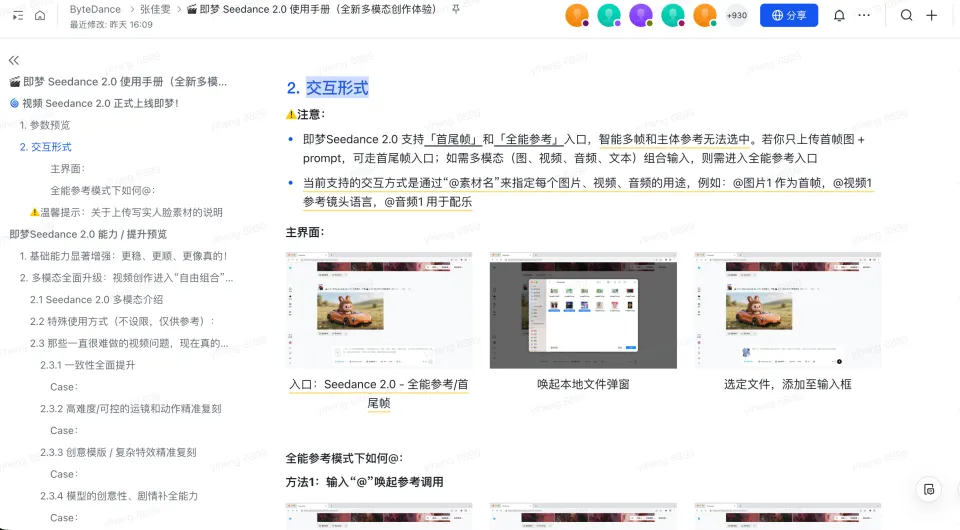Show the +930 additional collaborators
This screenshot has height=530, width=960.
click(x=737, y=15)
